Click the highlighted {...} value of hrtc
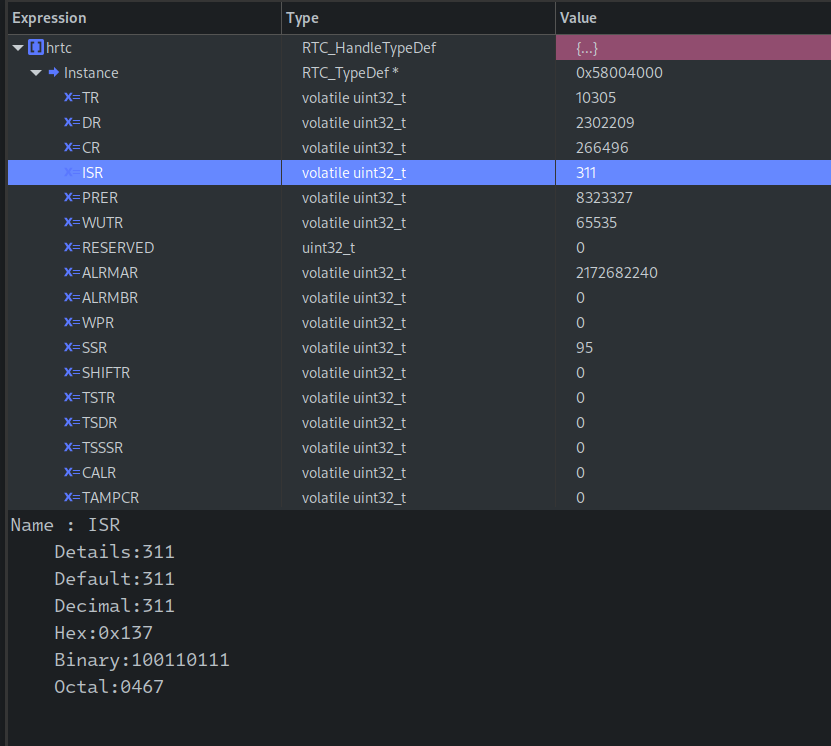This screenshot has height=746, width=831. [585, 47]
